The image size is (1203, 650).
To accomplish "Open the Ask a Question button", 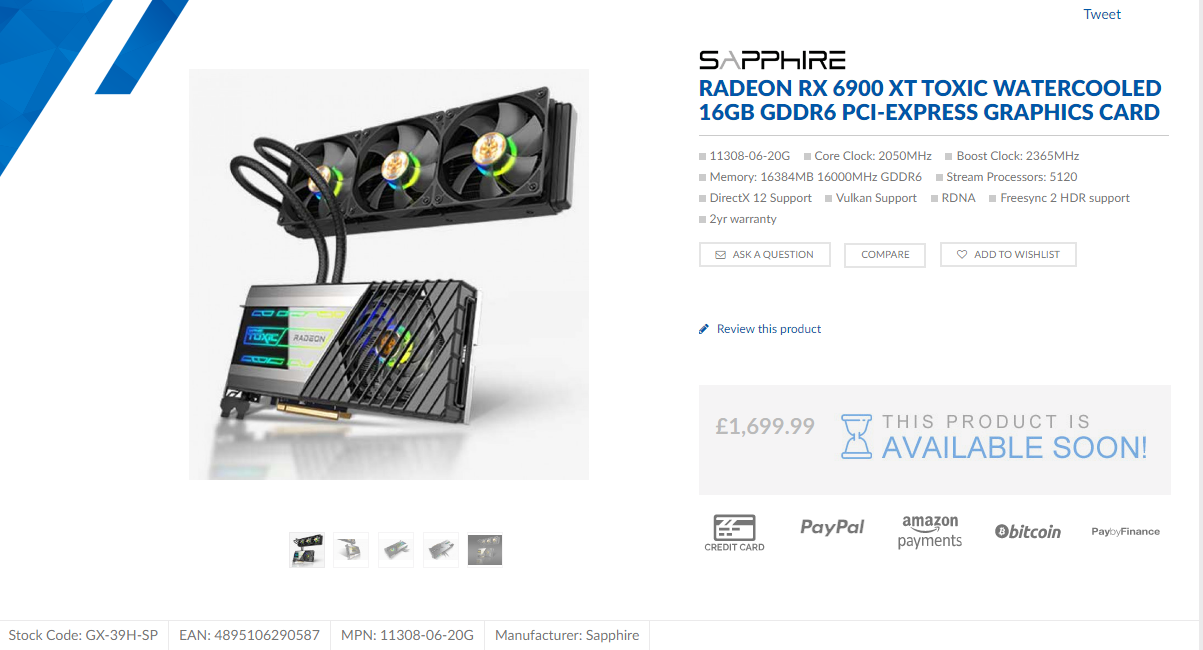I will [765, 255].
